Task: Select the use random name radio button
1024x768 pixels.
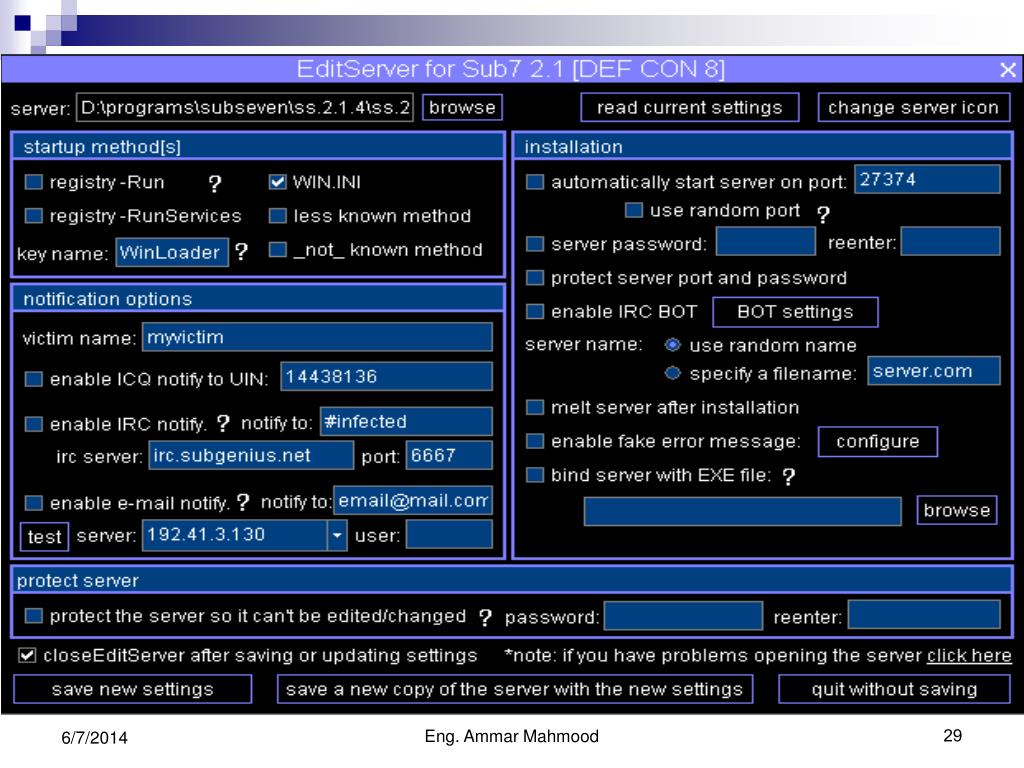Action: (x=672, y=345)
